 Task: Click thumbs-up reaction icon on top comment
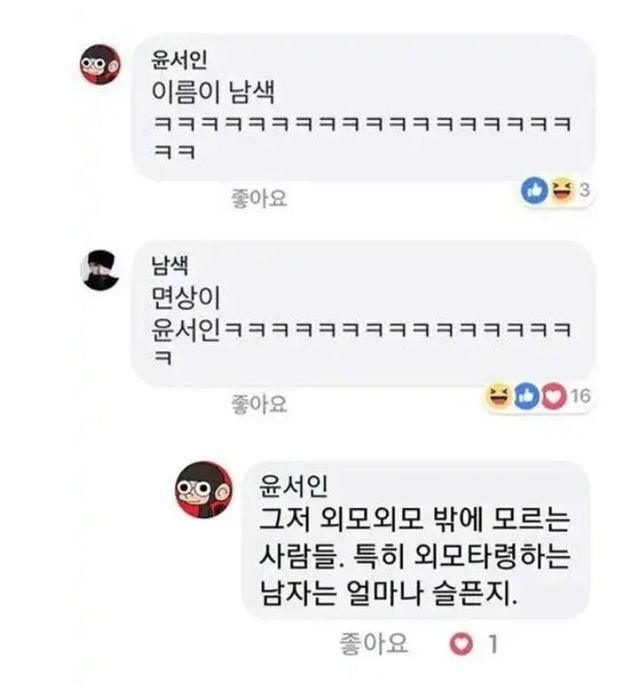pyautogui.click(x=534, y=190)
